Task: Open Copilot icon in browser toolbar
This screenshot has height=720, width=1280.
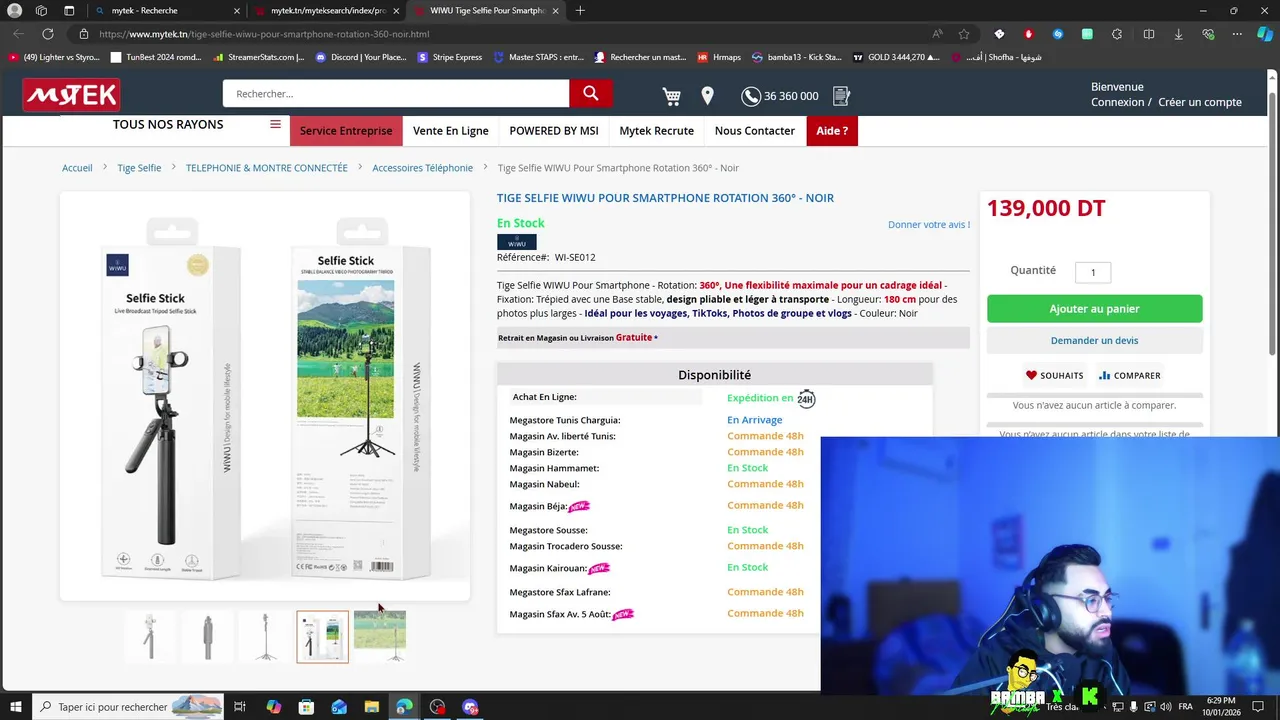Action: pos(1265,34)
